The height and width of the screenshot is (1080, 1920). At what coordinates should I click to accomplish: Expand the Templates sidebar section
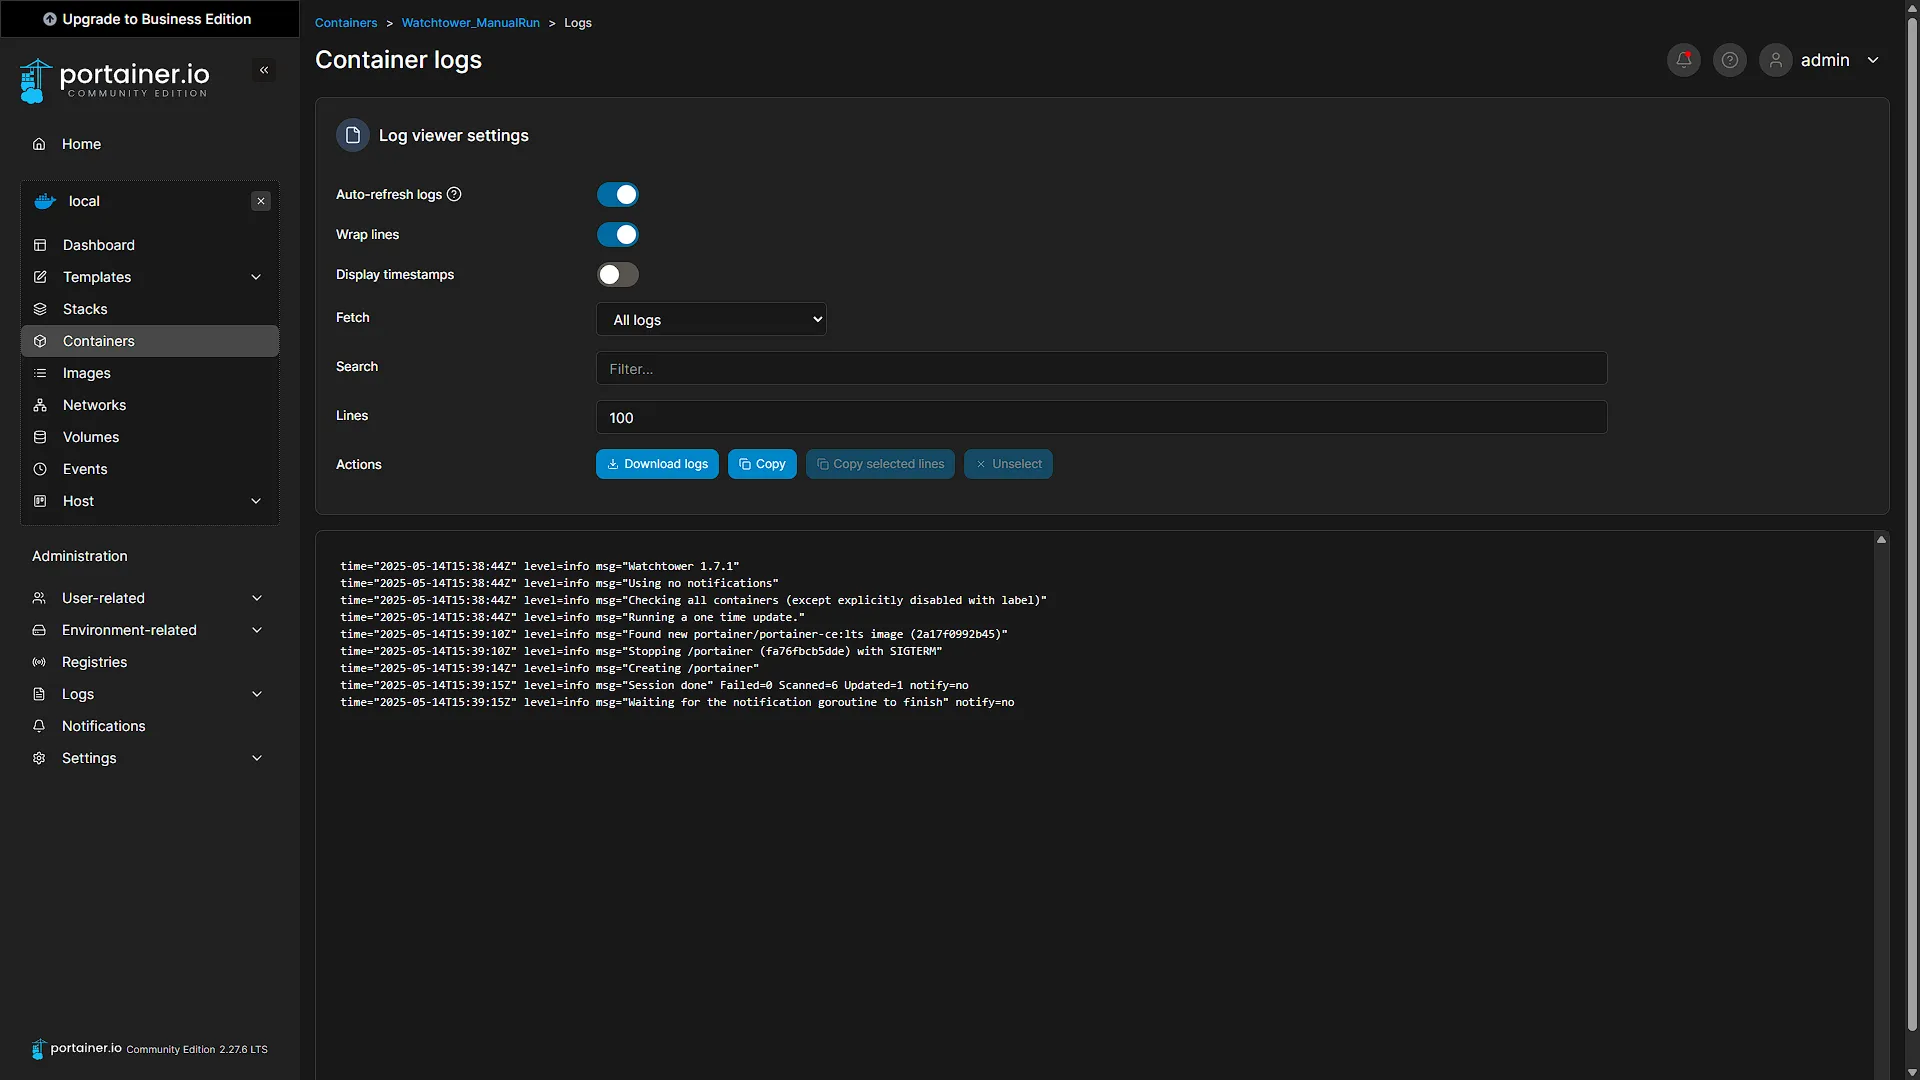coord(150,277)
